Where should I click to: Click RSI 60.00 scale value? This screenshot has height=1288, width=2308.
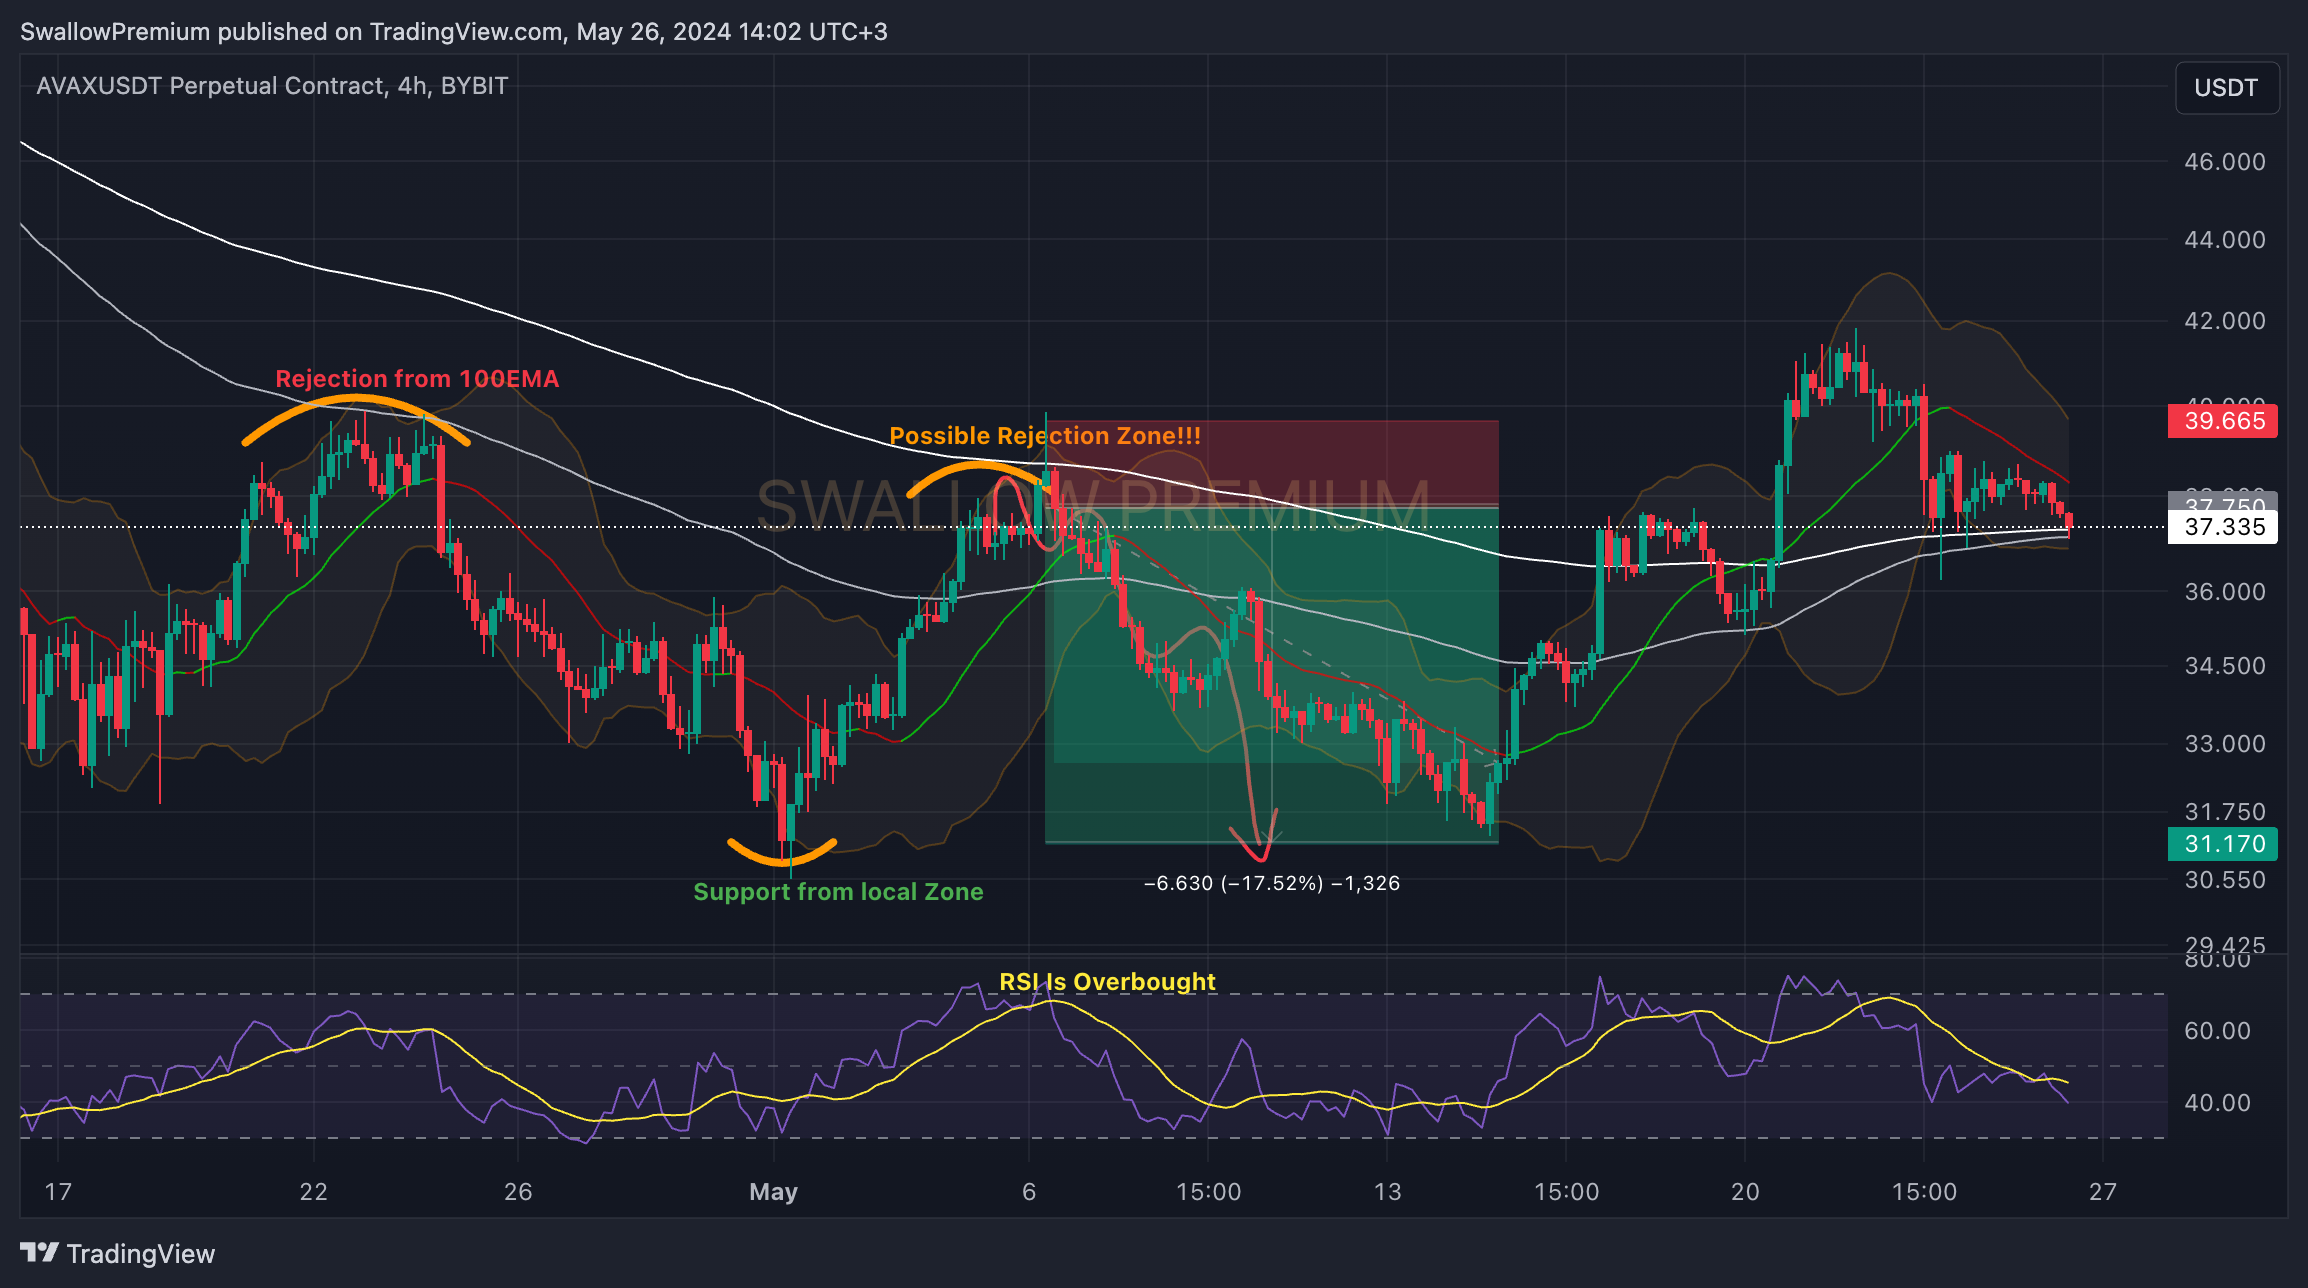tap(2217, 1031)
